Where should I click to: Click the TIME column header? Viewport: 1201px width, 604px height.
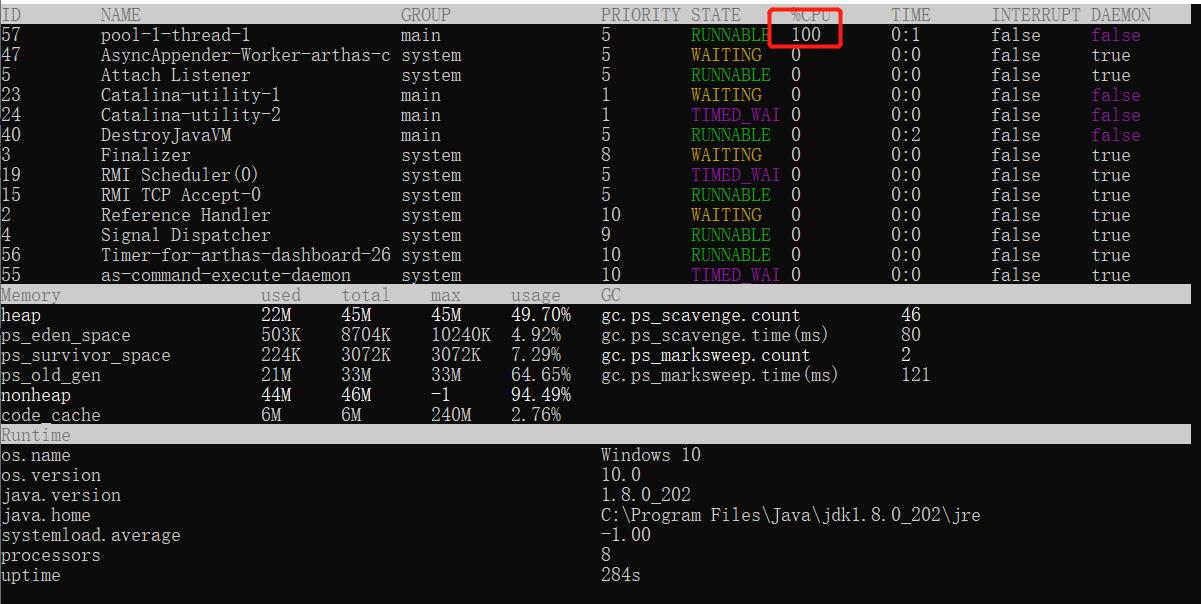tap(911, 15)
